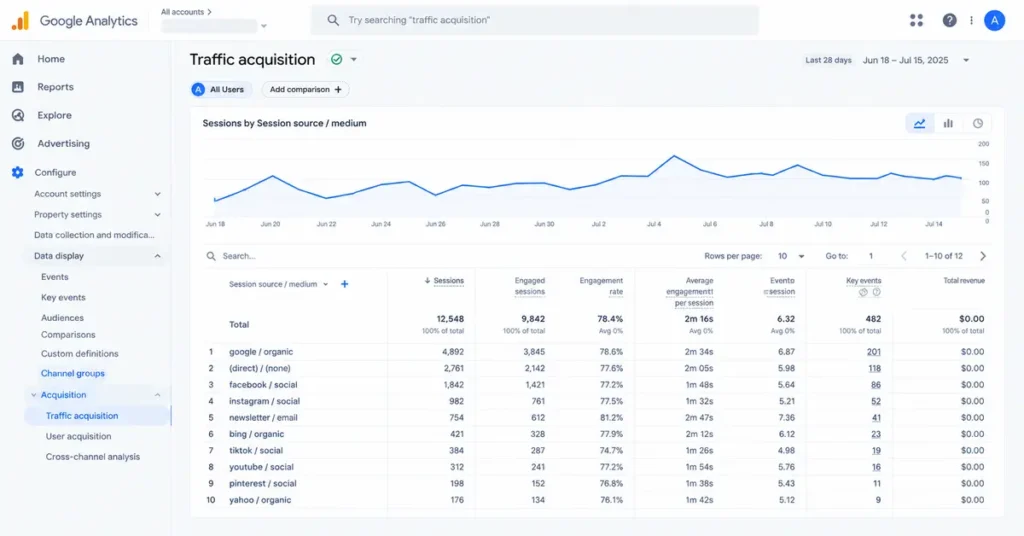Click the table search magnifier icon

[211, 256]
